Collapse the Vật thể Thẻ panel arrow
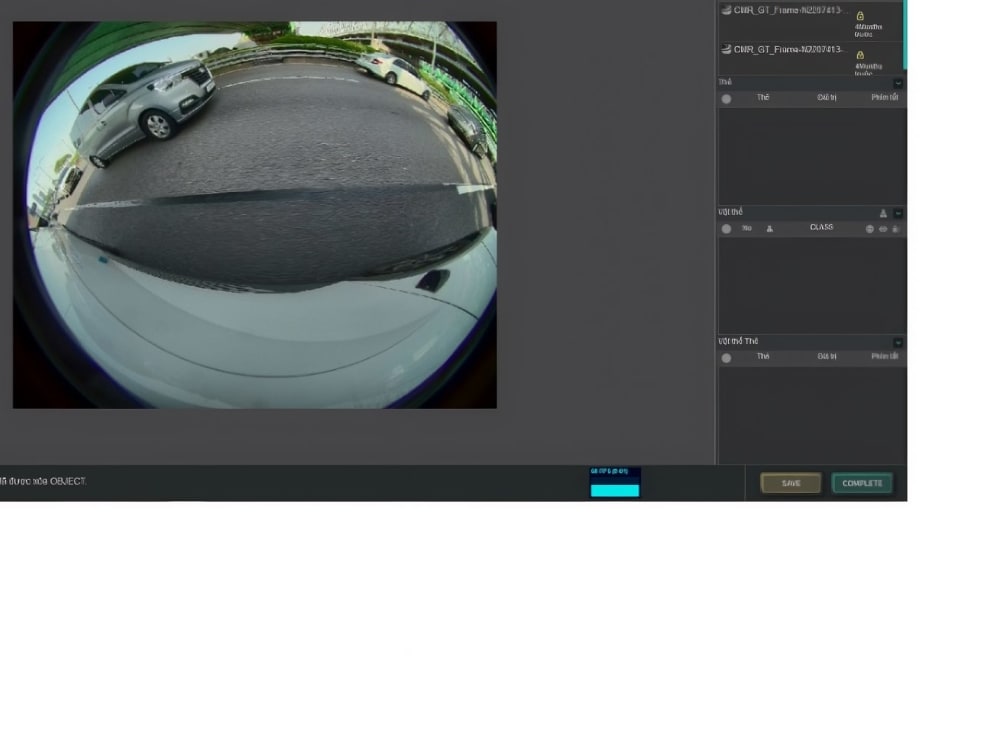 (x=898, y=342)
